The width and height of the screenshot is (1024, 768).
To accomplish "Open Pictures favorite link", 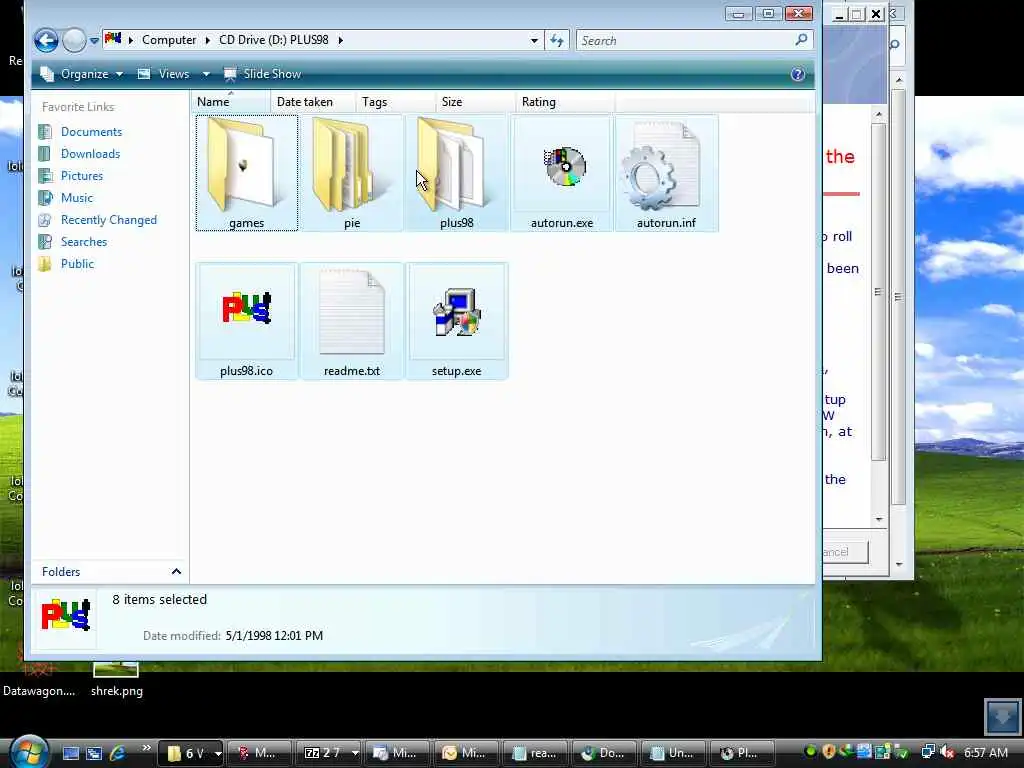I will pos(82,176).
